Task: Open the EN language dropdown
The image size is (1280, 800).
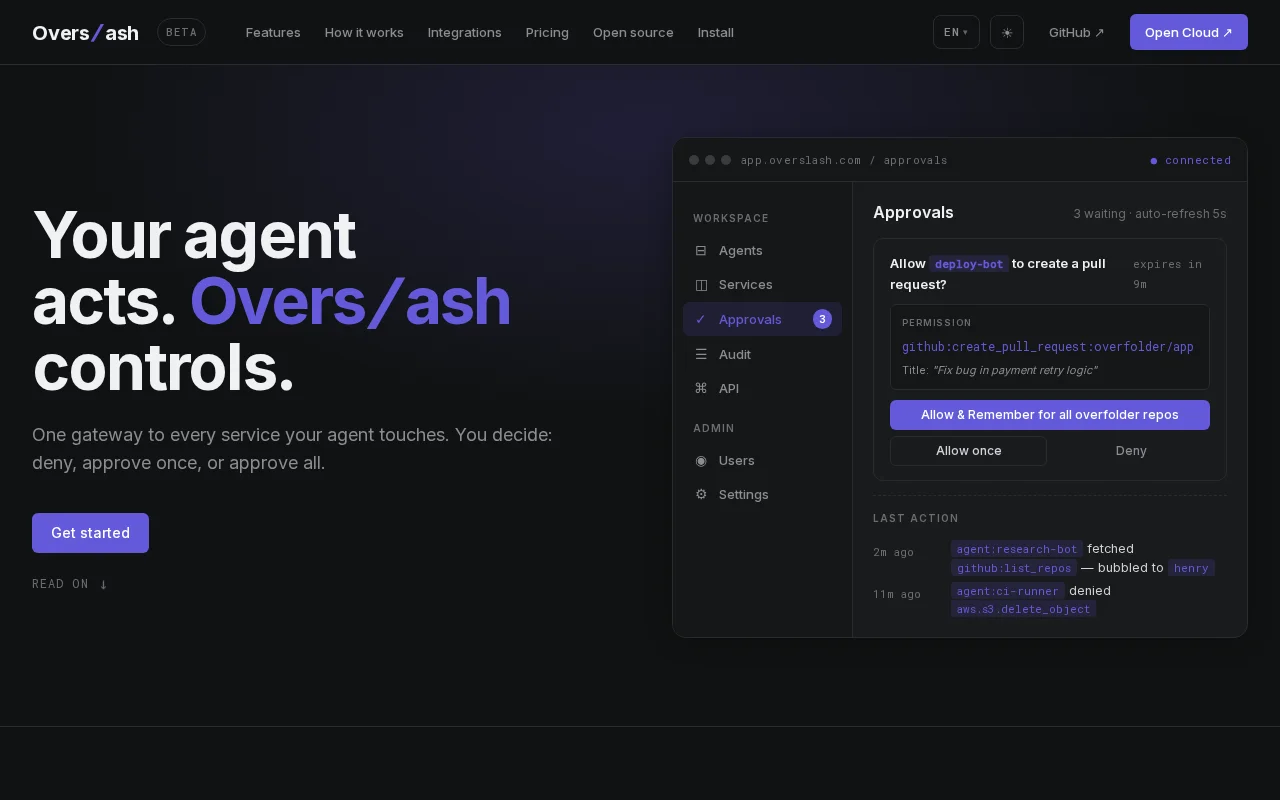Action: (x=956, y=32)
